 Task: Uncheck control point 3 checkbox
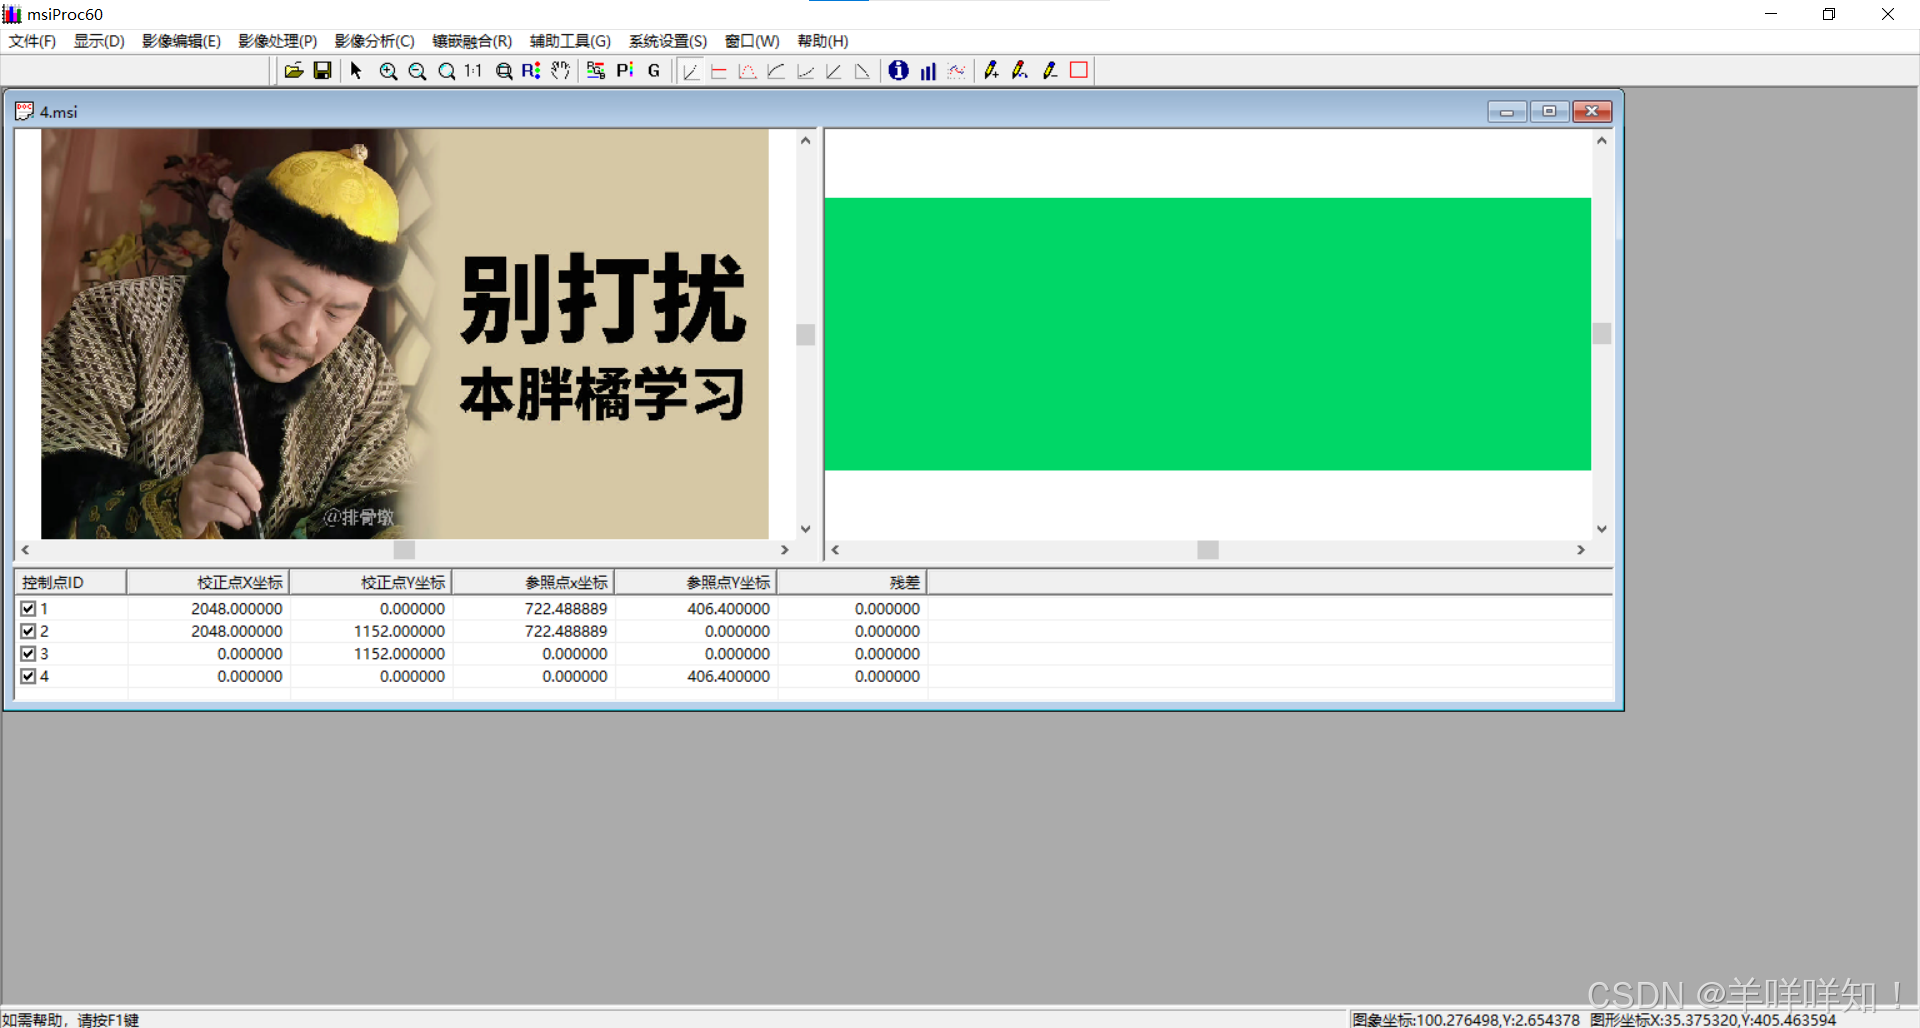point(28,653)
